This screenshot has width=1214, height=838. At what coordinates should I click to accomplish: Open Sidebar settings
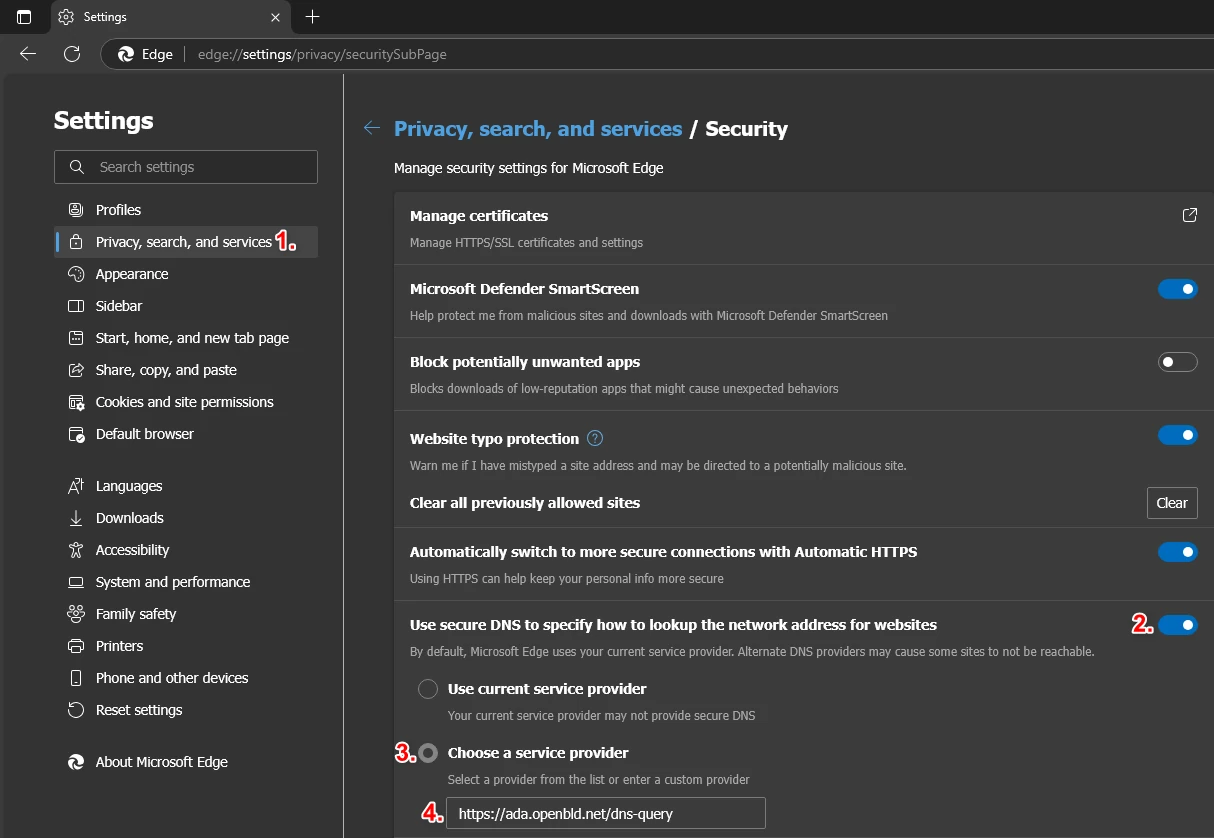186,306
